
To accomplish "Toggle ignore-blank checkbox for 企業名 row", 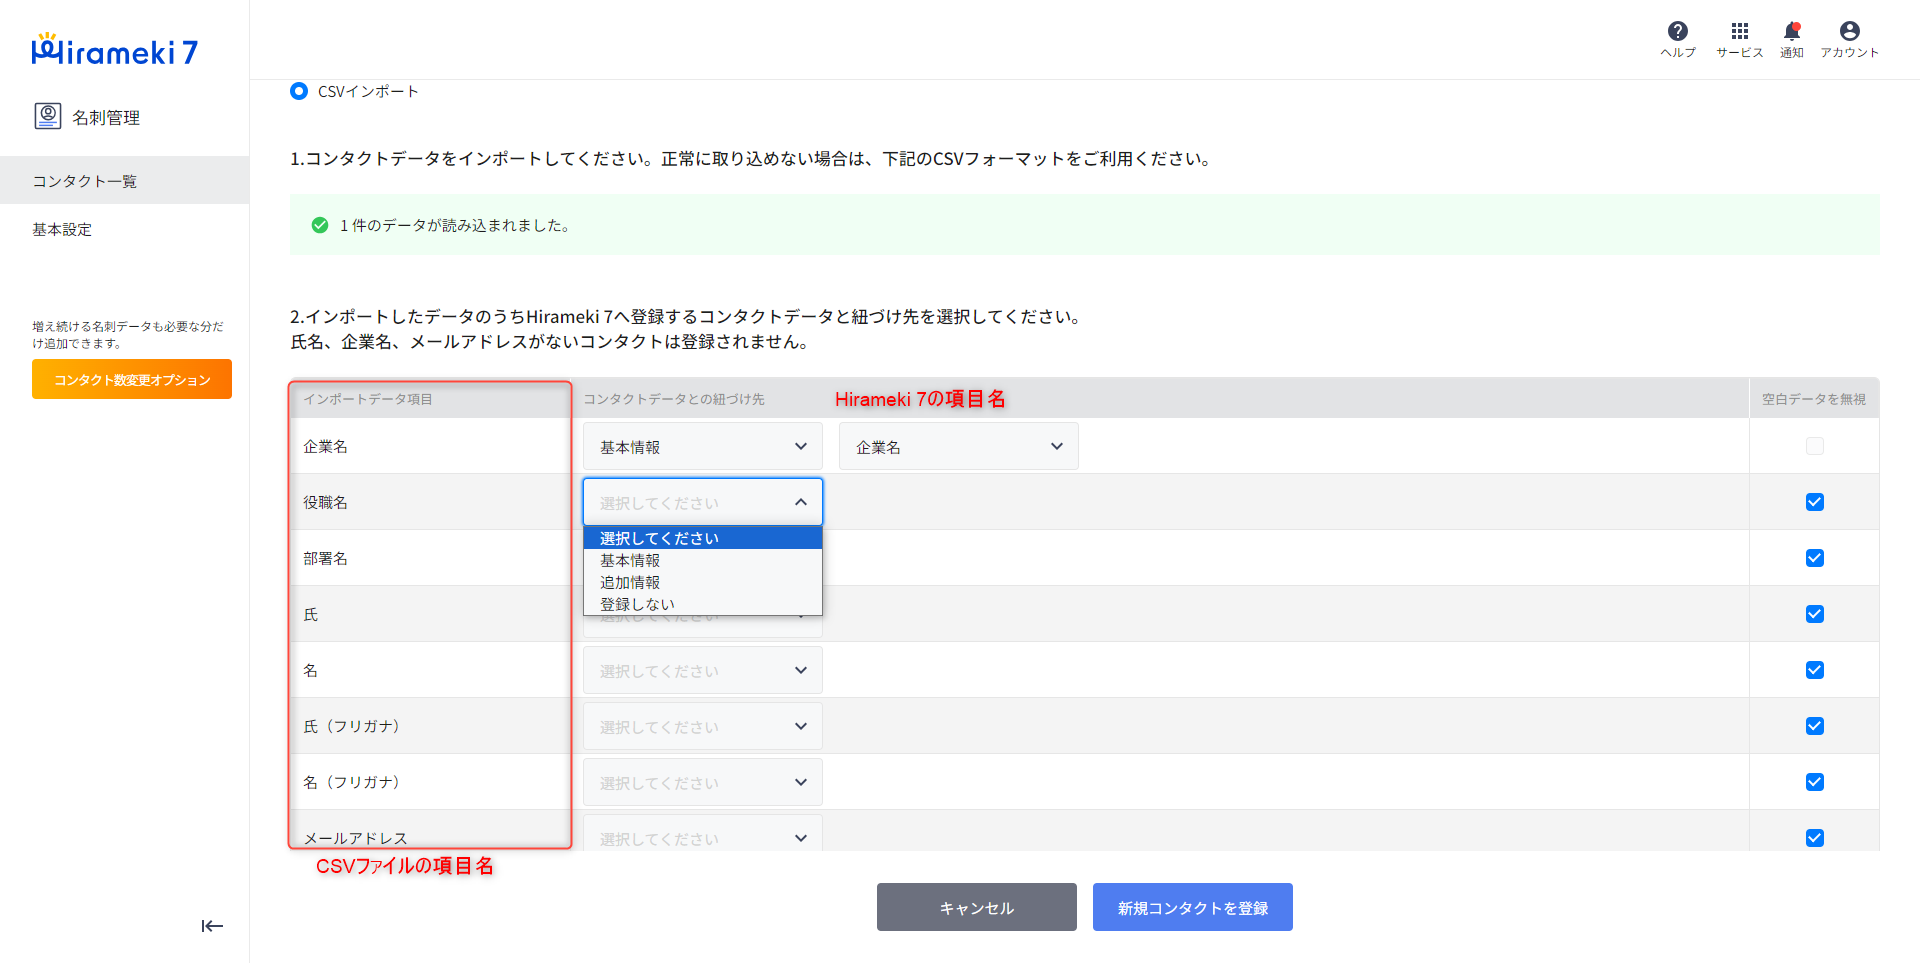I will (x=1815, y=446).
